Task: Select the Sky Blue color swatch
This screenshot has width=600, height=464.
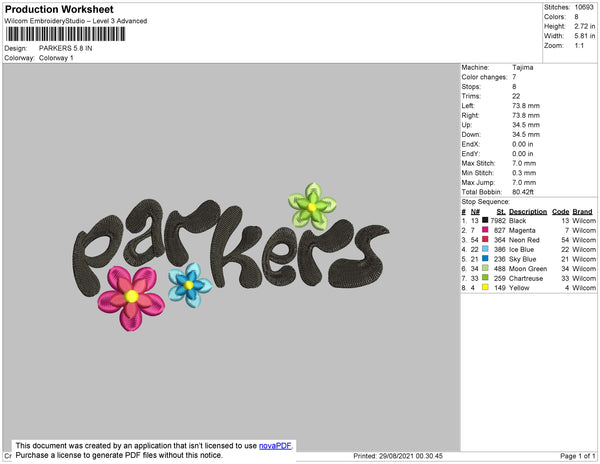Action: pos(485,258)
